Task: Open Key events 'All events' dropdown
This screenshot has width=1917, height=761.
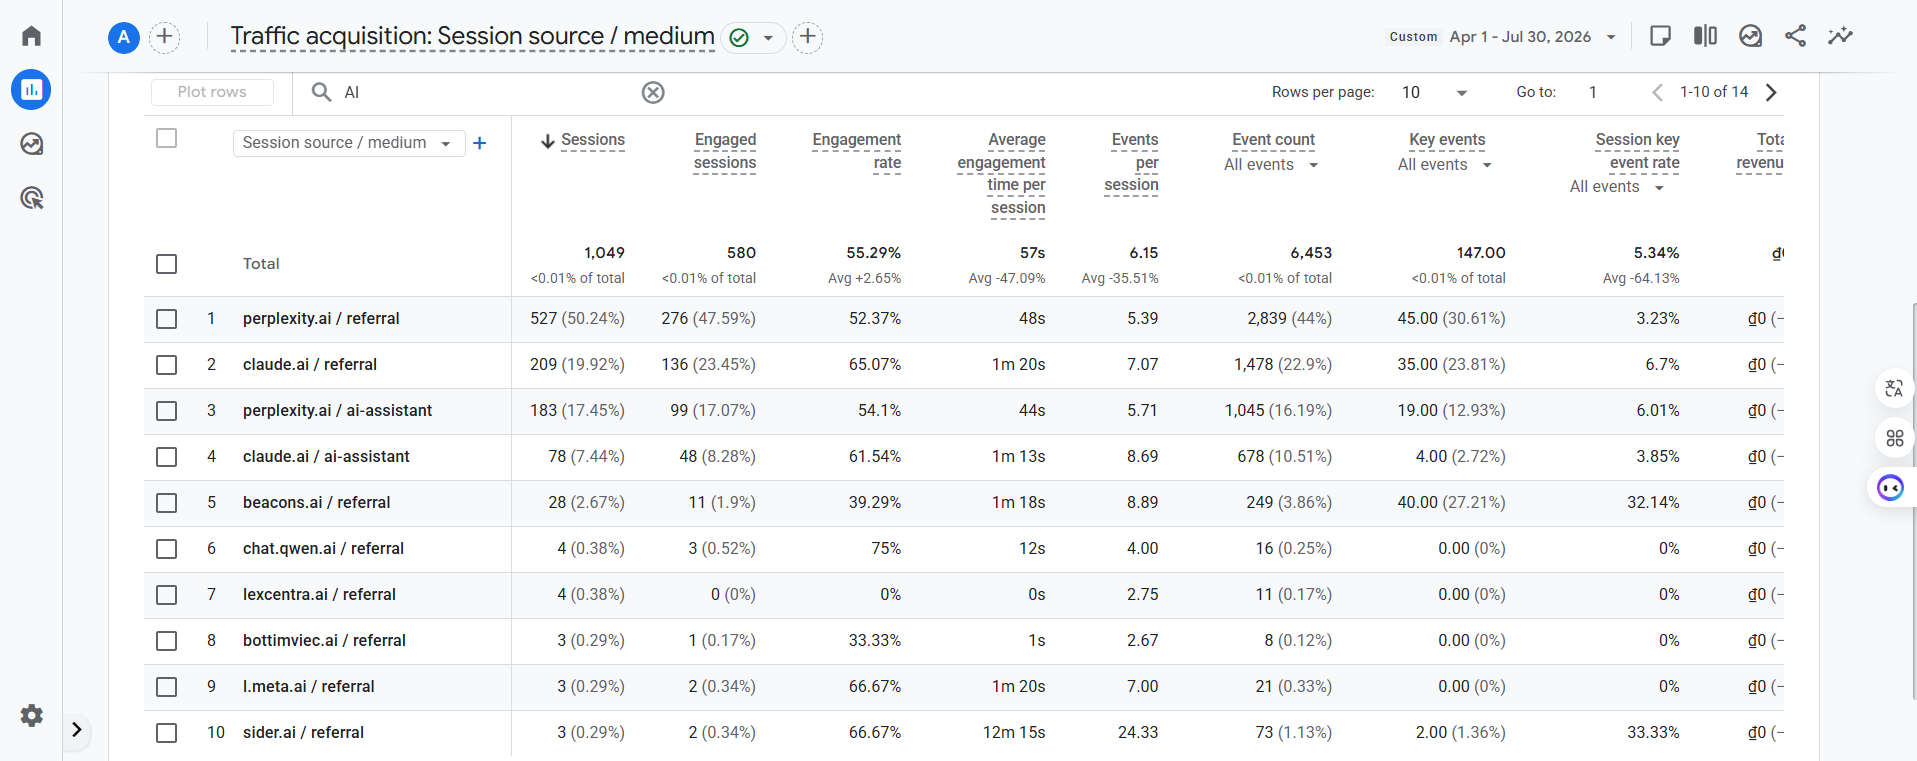Action: pyautogui.click(x=1445, y=165)
